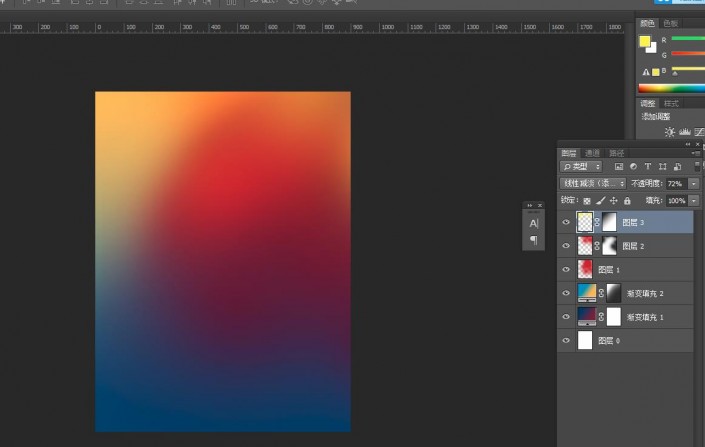Add a Levels adjustment
The height and width of the screenshot is (447, 705).
(685, 132)
